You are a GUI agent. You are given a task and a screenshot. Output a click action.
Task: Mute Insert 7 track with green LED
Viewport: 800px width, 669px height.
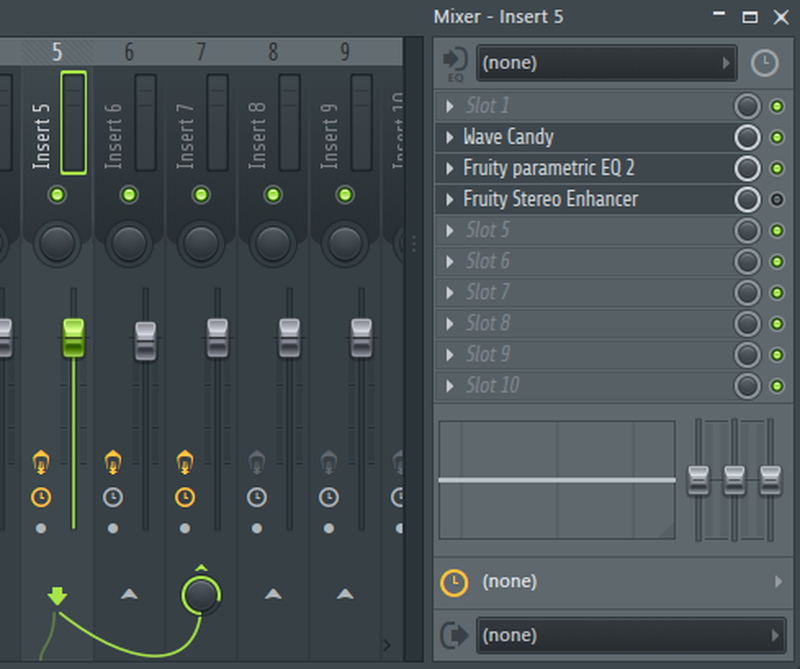(201, 194)
